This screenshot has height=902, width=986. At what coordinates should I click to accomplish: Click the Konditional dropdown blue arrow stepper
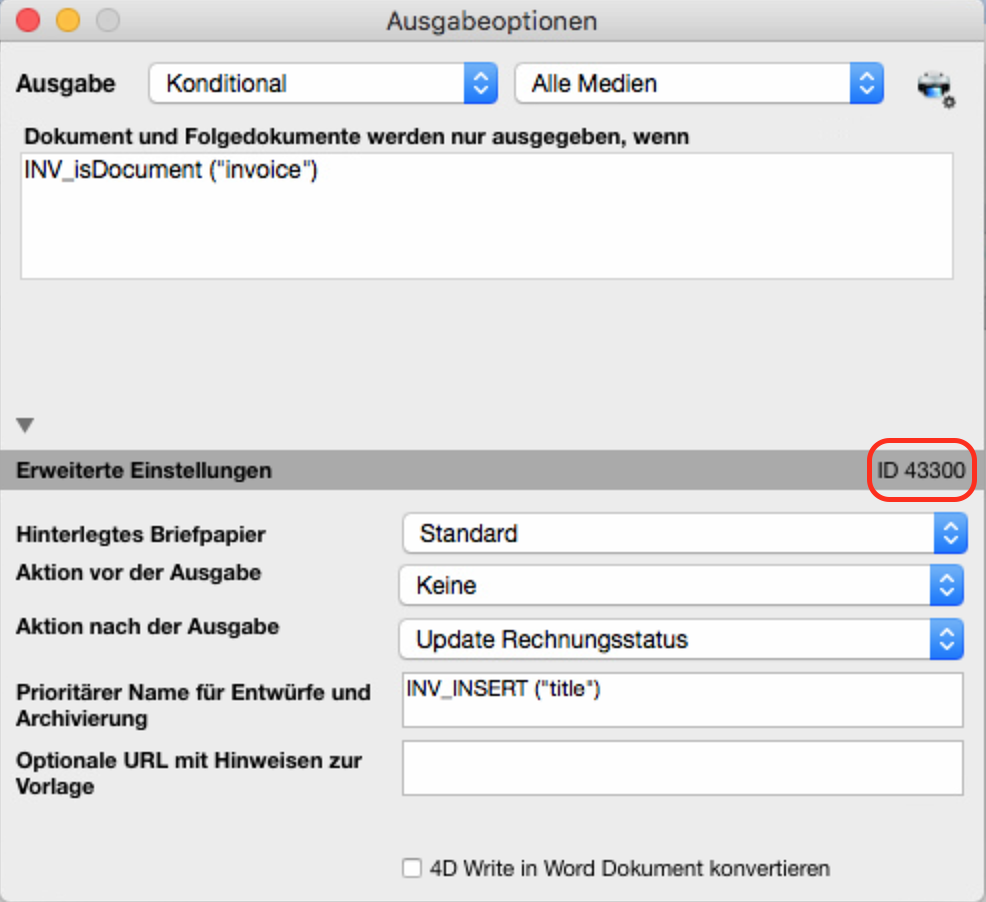481,83
